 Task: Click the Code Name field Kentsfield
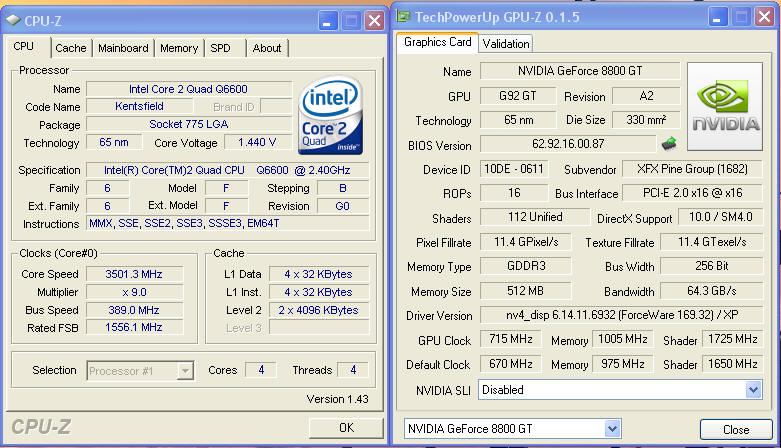pos(139,106)
